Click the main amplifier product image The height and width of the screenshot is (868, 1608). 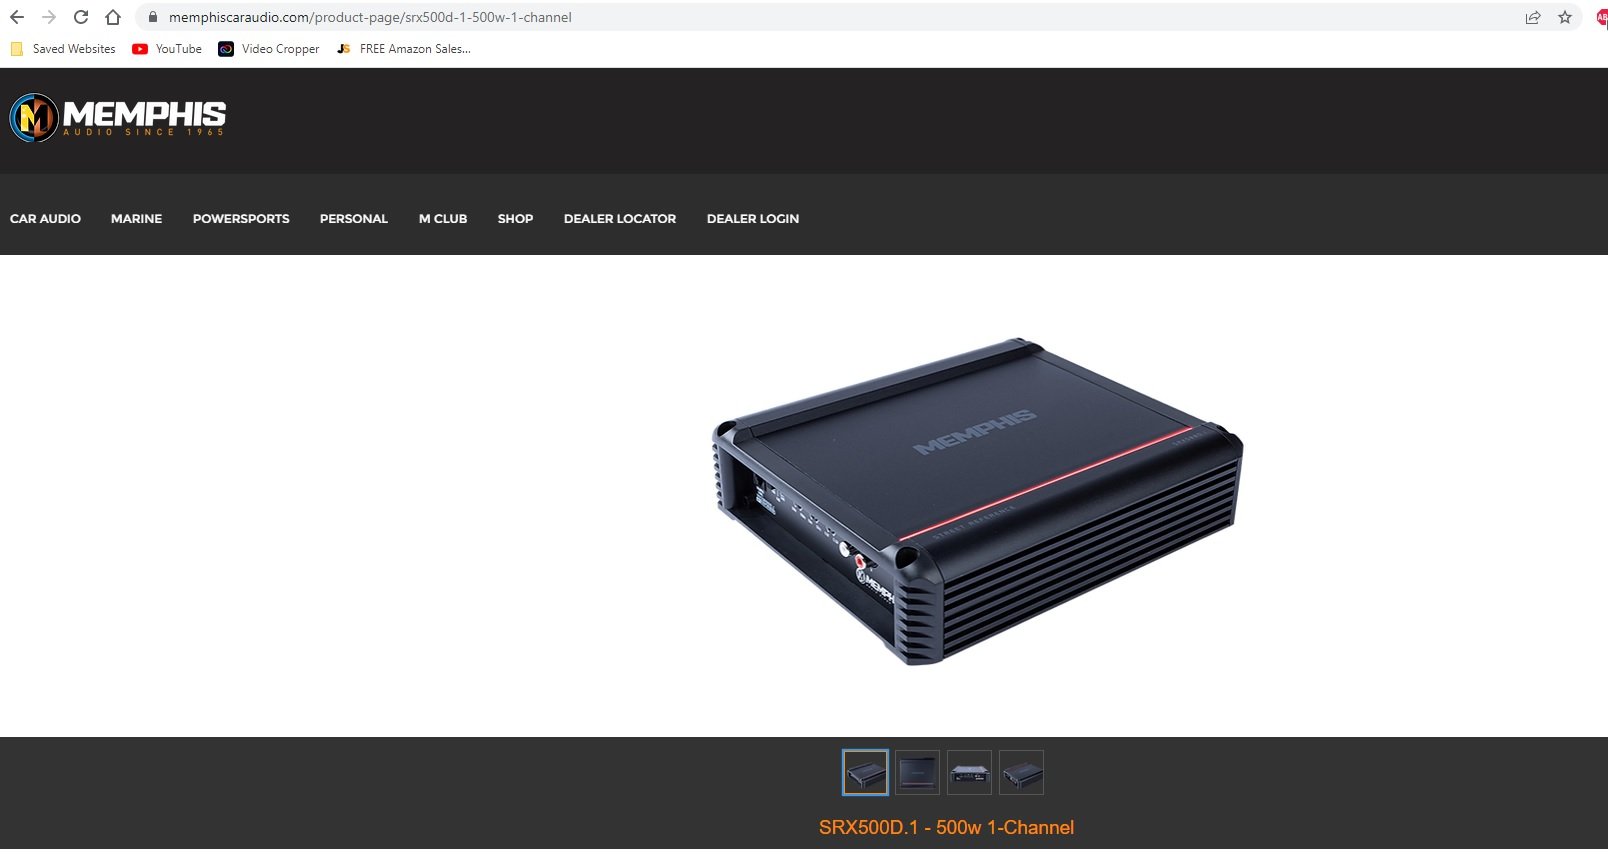pyautogui.click(x=977, y=500)
